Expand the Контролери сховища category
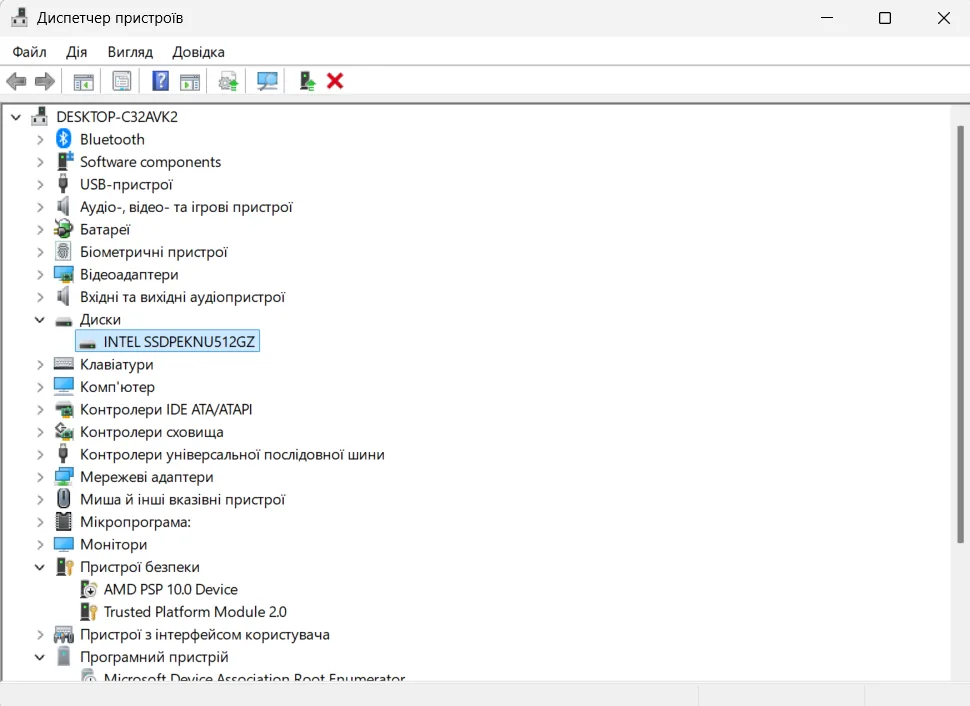 pos(40,432)
